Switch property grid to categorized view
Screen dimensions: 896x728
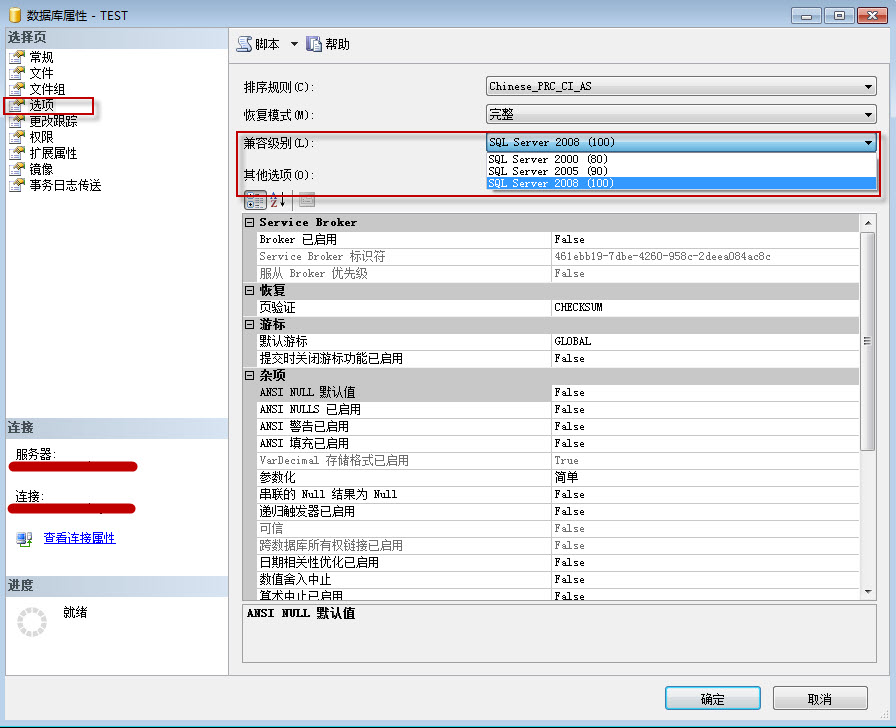(255, 200)
